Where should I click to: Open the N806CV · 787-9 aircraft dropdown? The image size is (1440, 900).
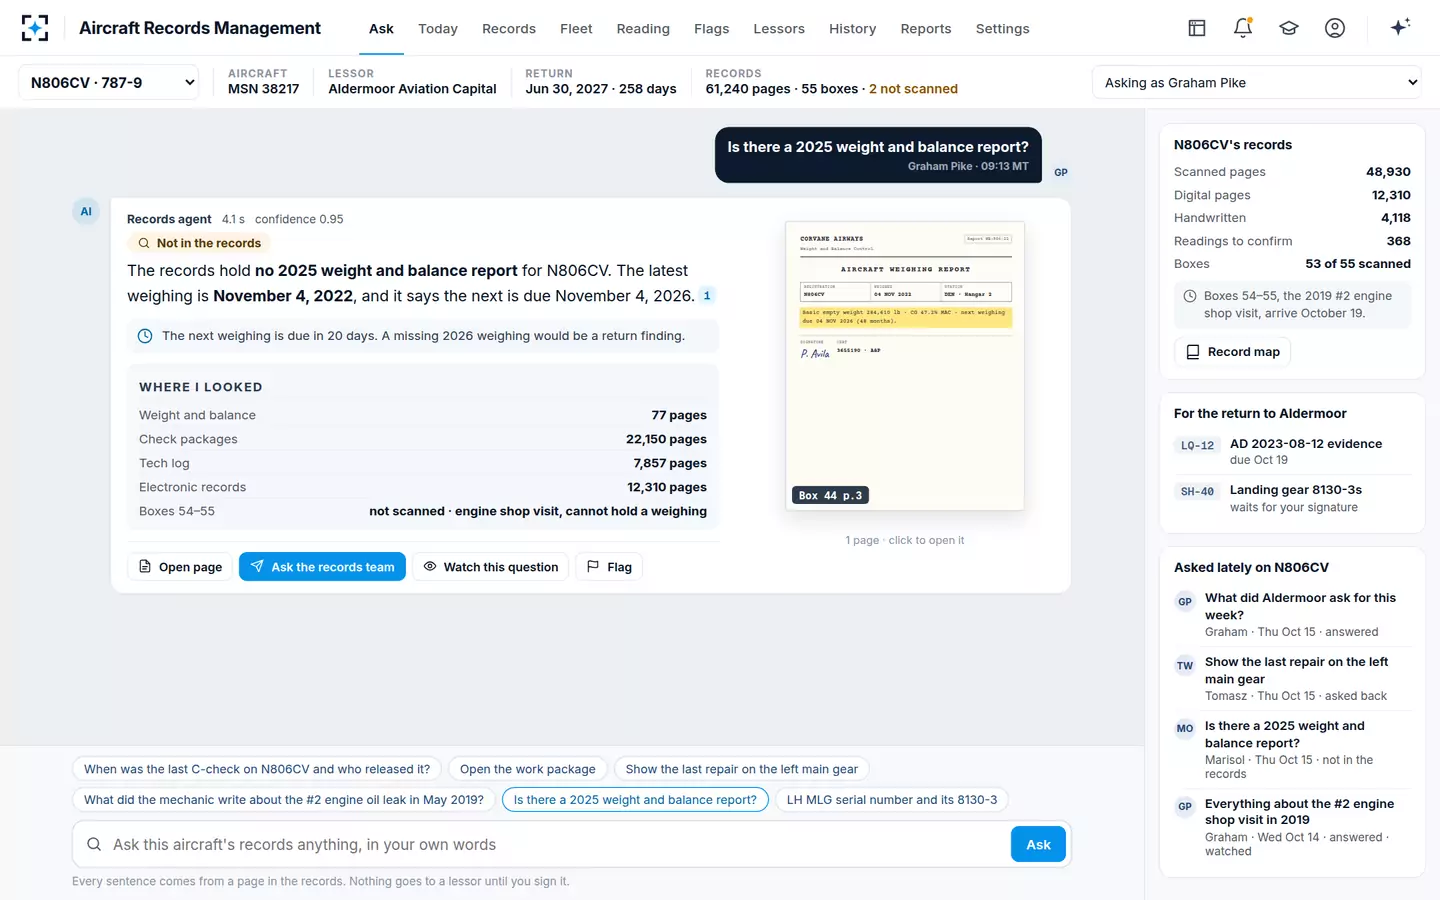pos(109,82)
